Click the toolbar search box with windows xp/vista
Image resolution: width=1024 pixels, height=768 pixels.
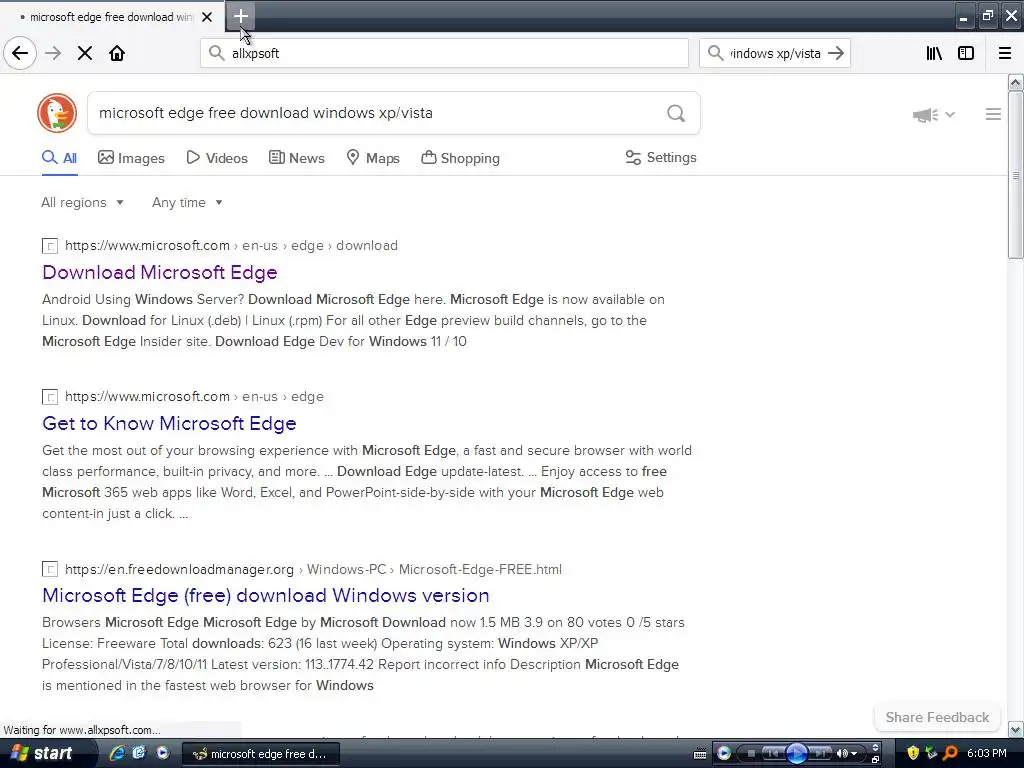point(775,53)
